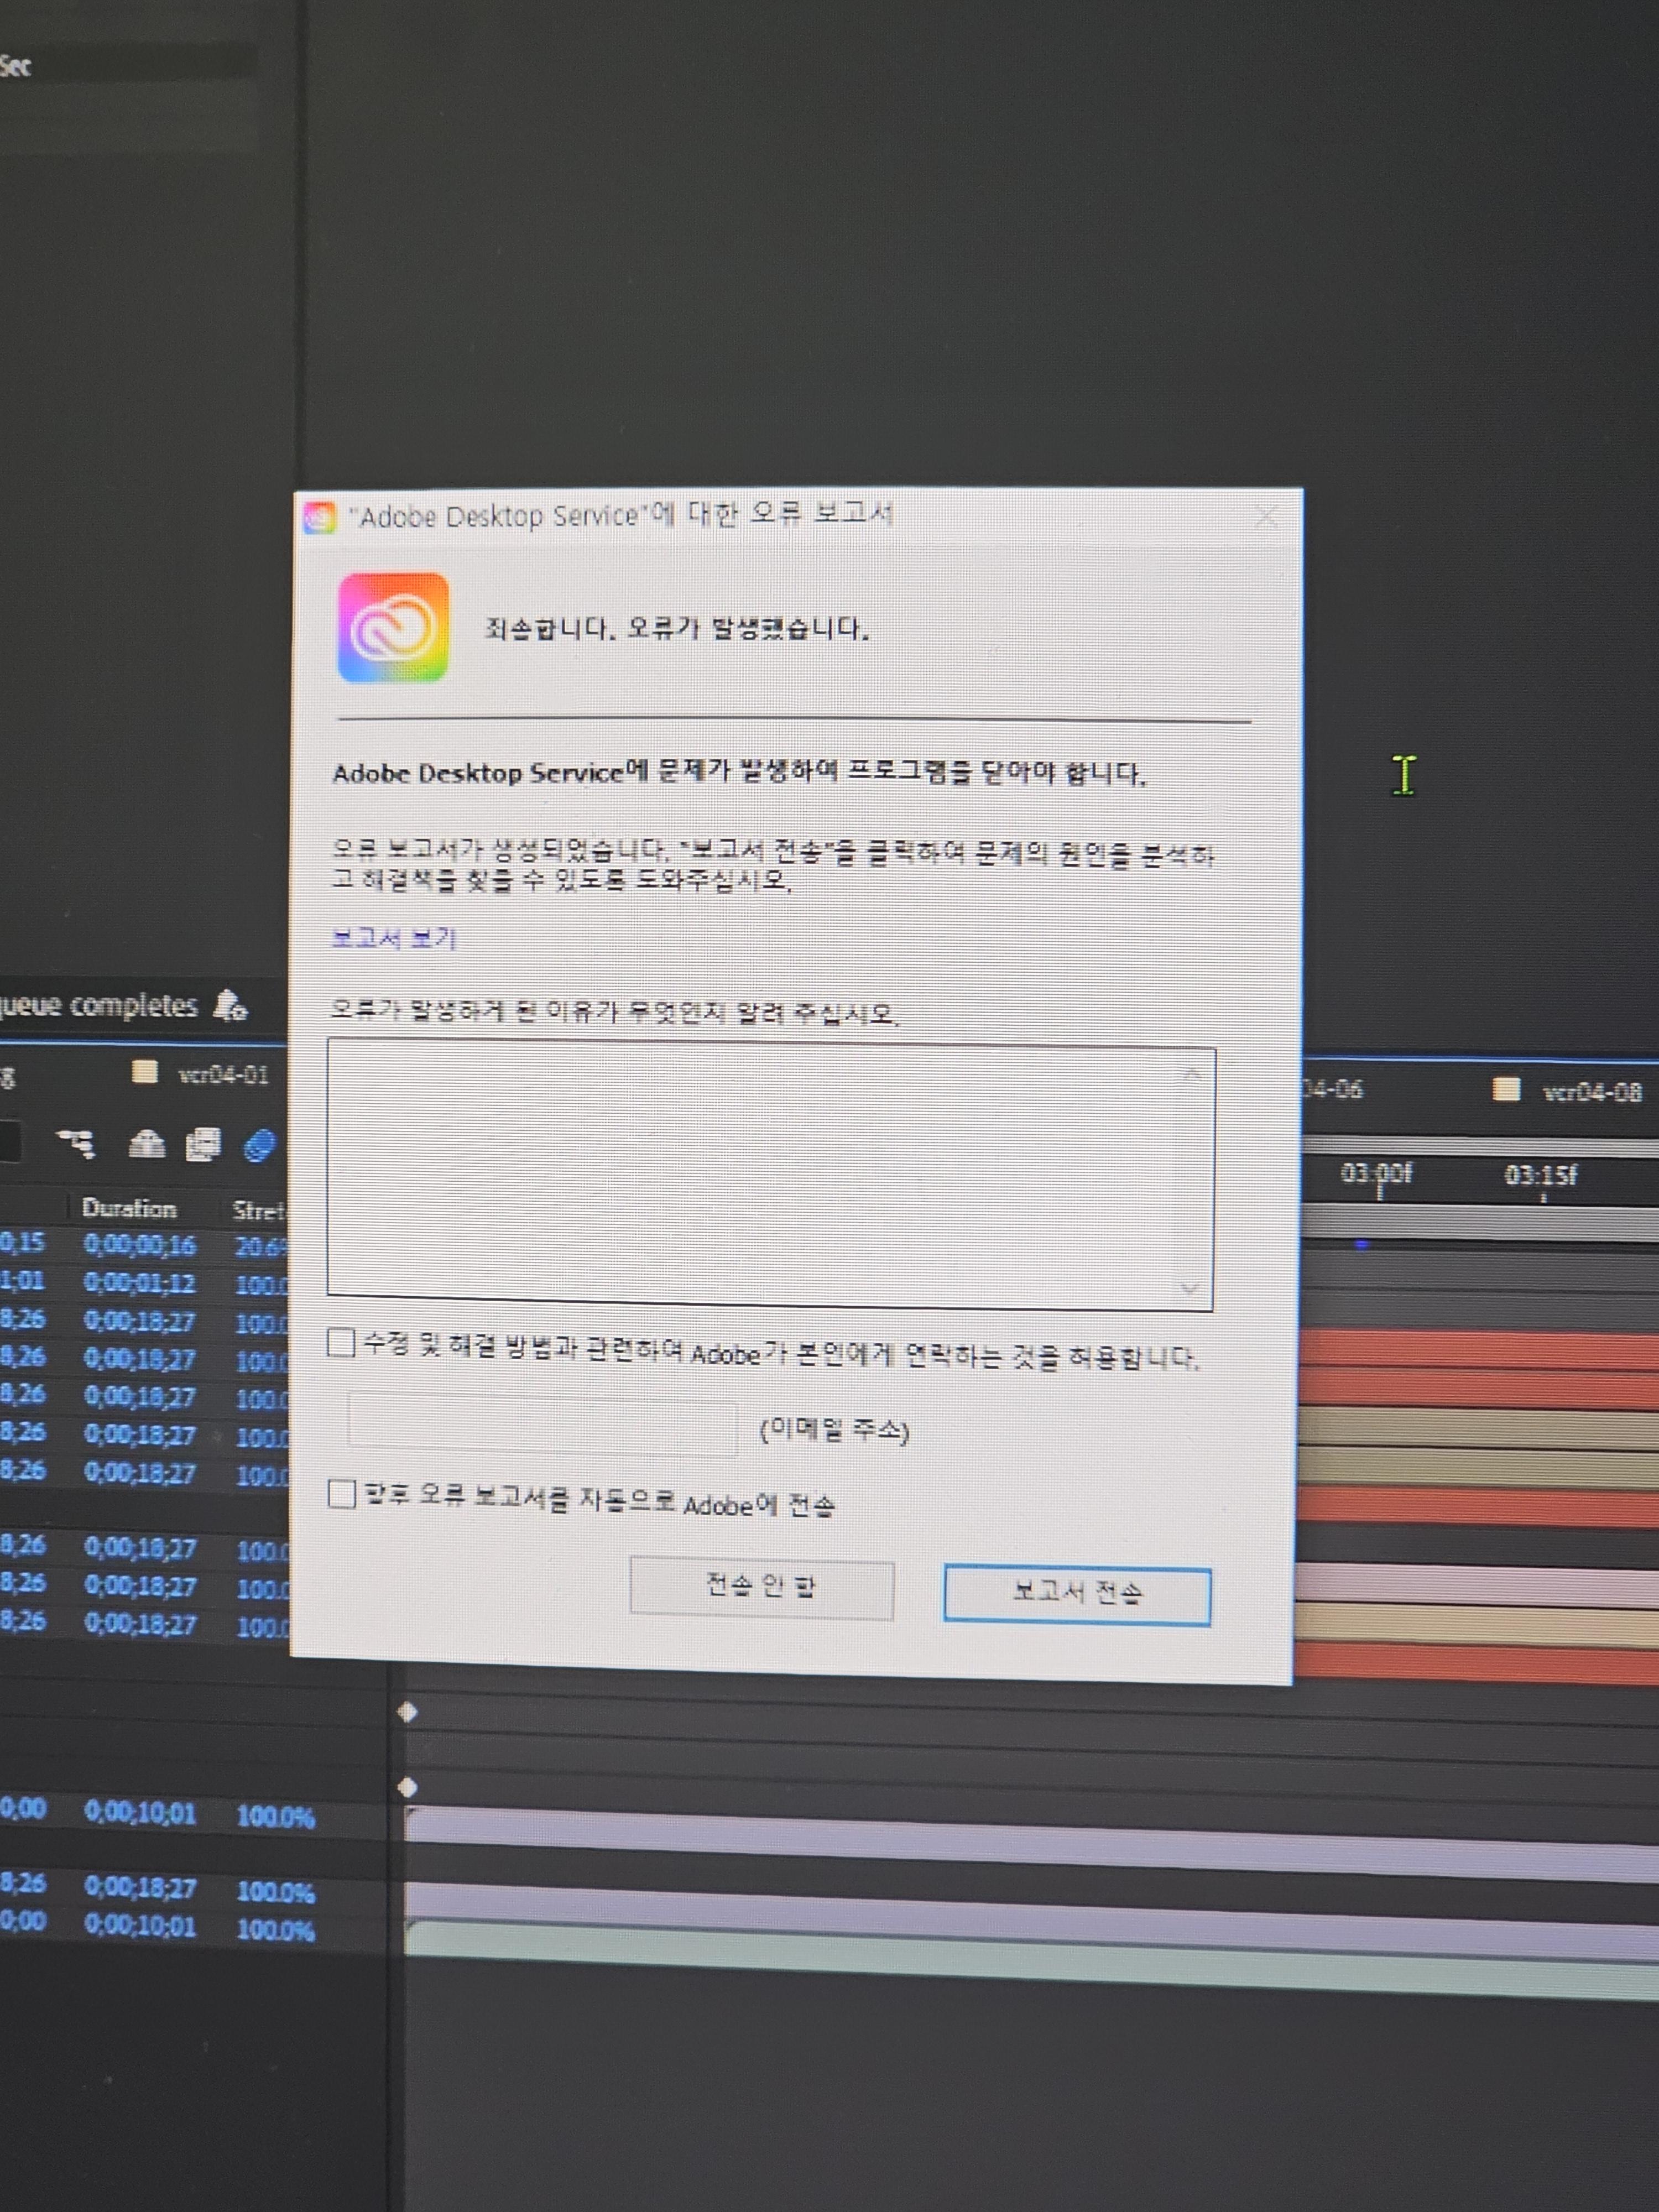Screen dimensions: 1659x2212
Task: Click the 03:15f mark on time ruler
Action: coord(1541,1175)
